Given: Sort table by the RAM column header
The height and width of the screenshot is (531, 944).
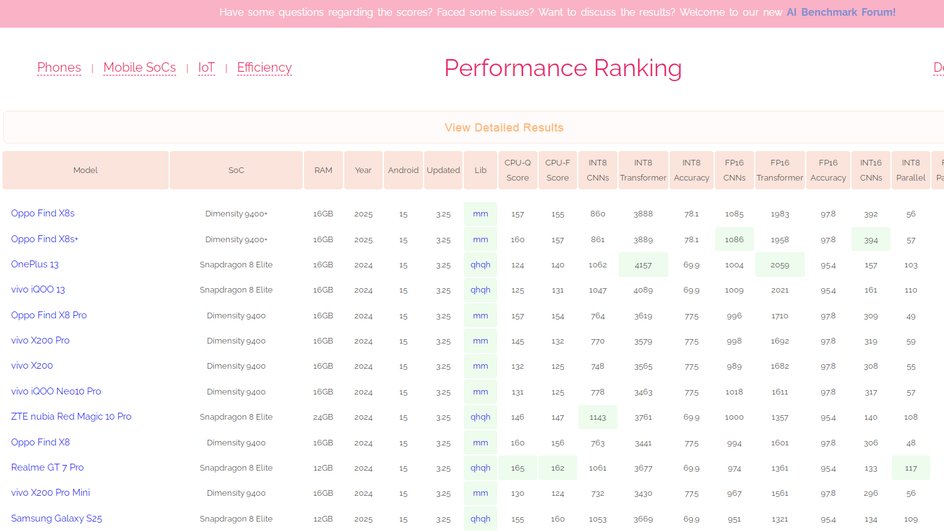Looking at the screenshot, I should [x=323, y=170].
